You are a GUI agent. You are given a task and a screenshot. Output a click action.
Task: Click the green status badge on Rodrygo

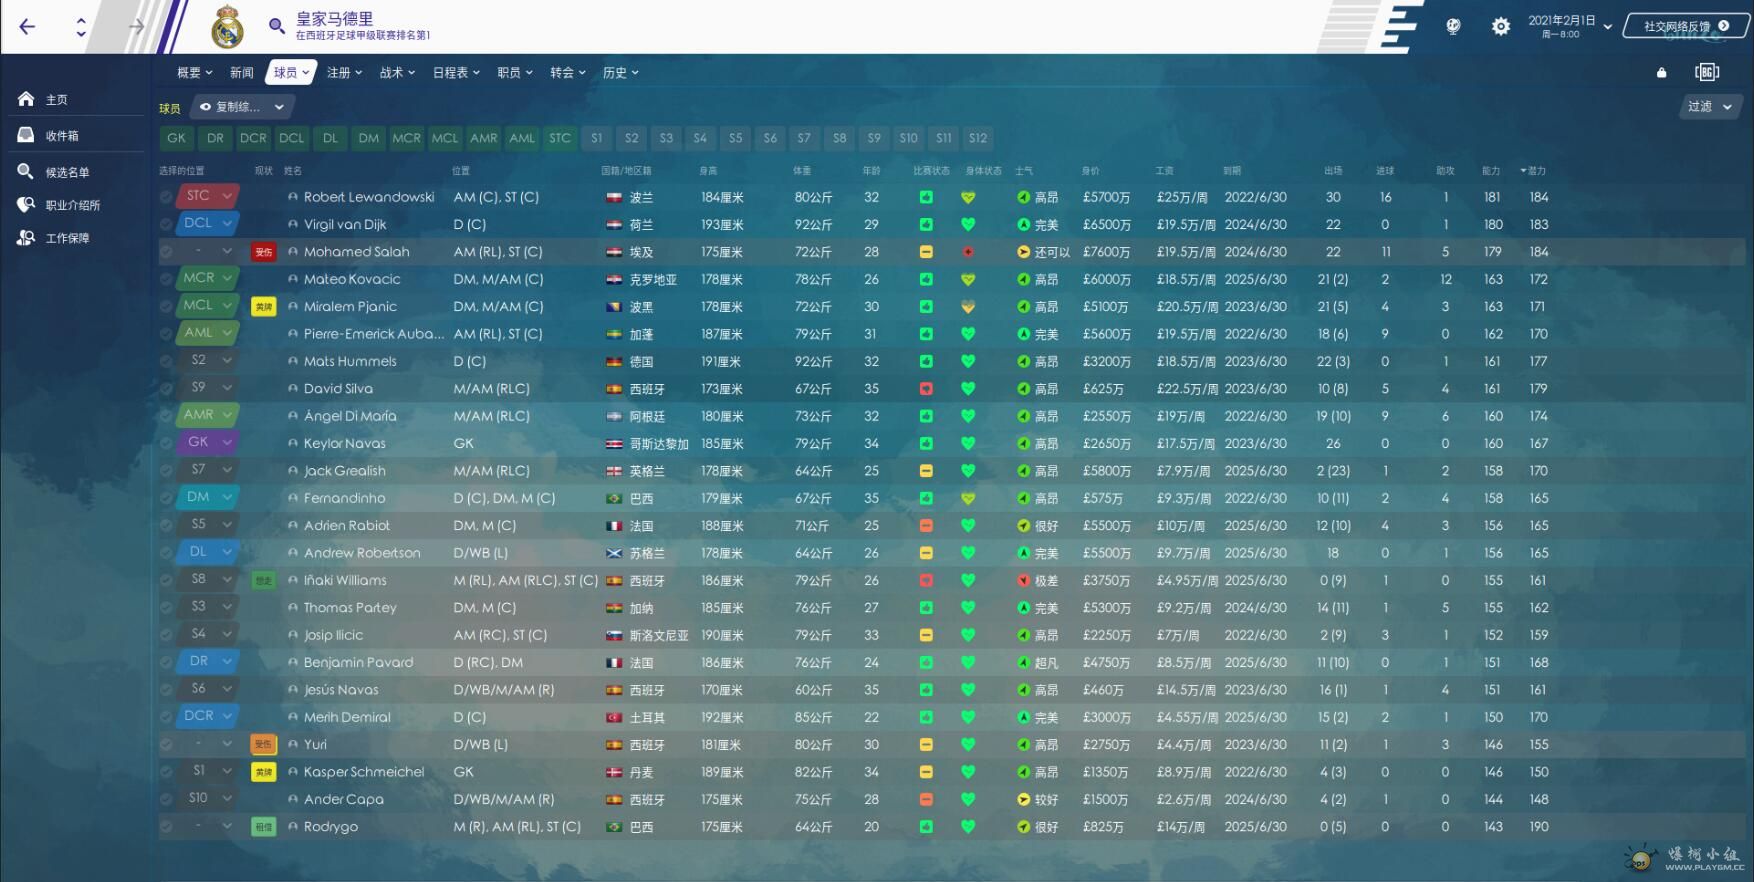[263, 827]
